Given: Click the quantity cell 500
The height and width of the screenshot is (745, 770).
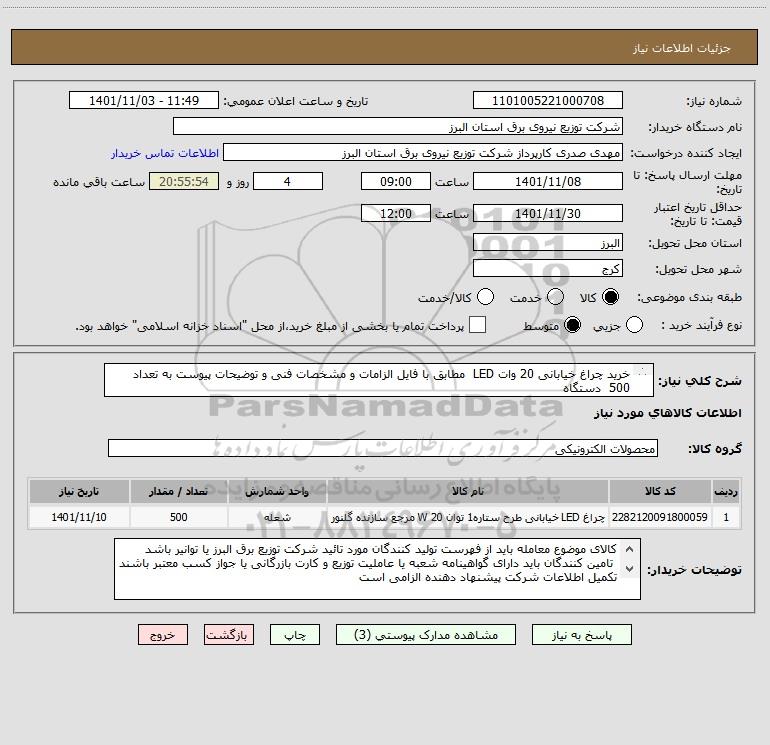Looking at the screenshot, I should [x=179, y=517].
